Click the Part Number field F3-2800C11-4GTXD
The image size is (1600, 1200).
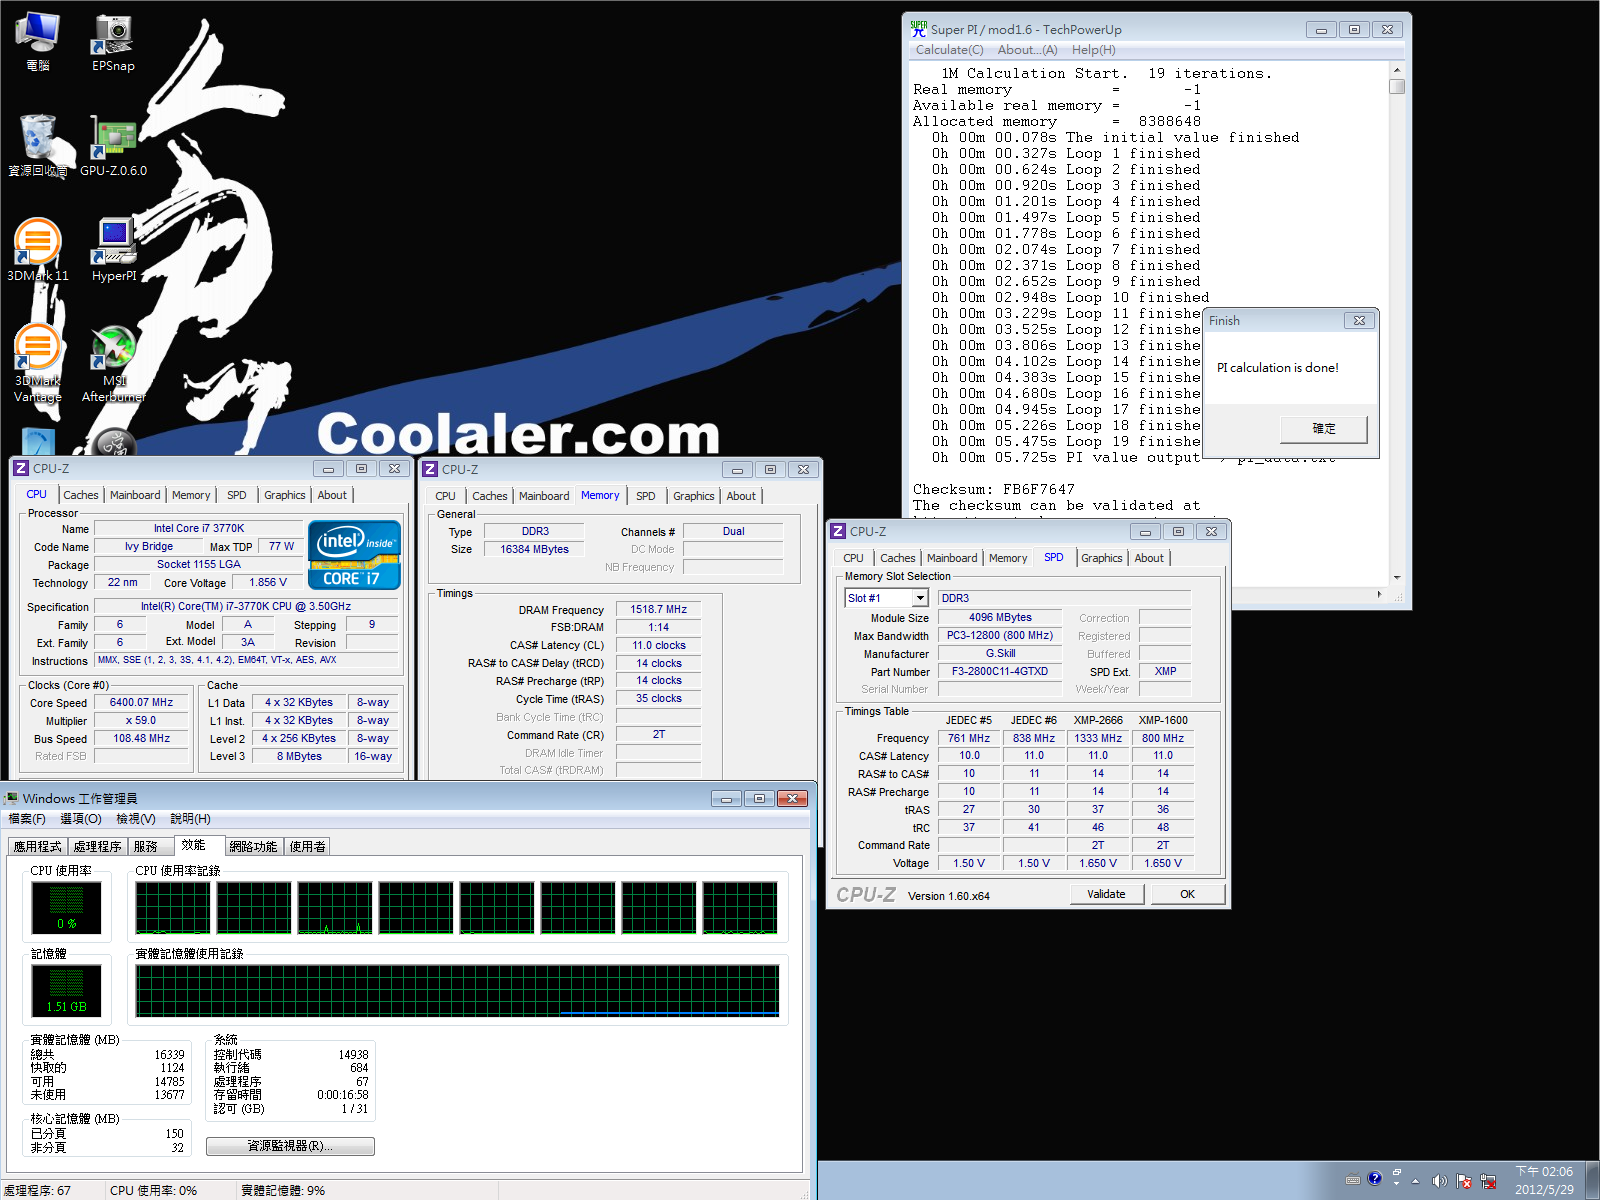(x=1000, y=671)
